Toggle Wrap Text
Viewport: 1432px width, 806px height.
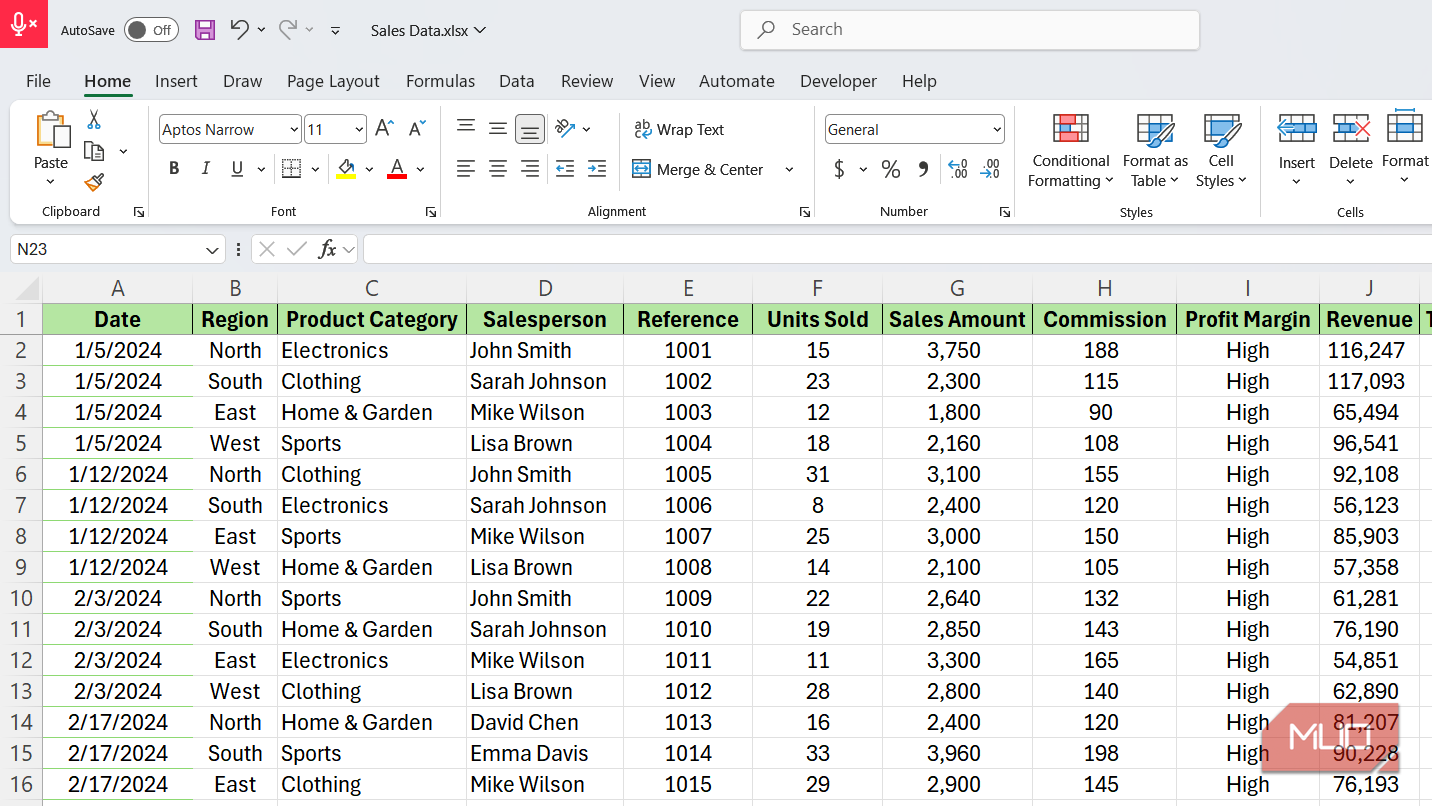[679, 129]
